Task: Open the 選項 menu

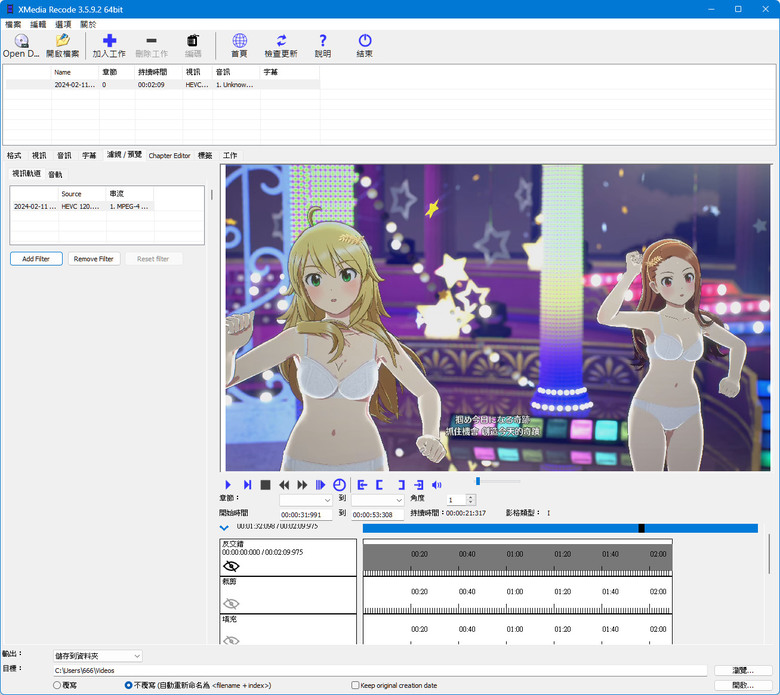Action: click(x=63, y=24)
